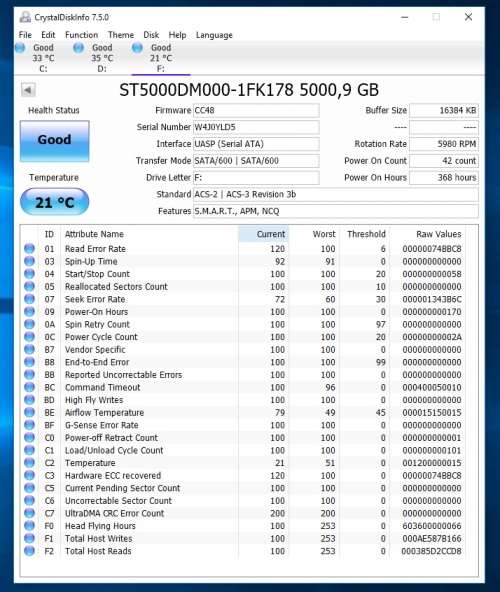Click the disk title ST5000DM000-1FK178 5000,9 GB
Screen dimensions: 500x592
[249, 90]
